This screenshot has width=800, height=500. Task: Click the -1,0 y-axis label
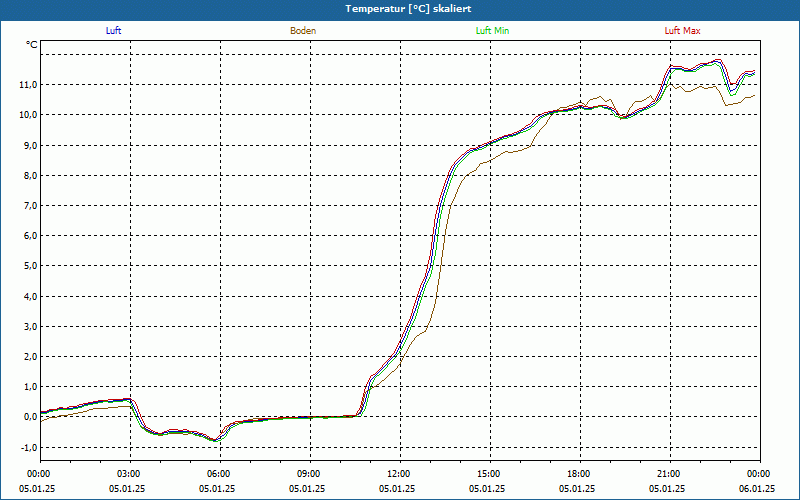(28, 447)
